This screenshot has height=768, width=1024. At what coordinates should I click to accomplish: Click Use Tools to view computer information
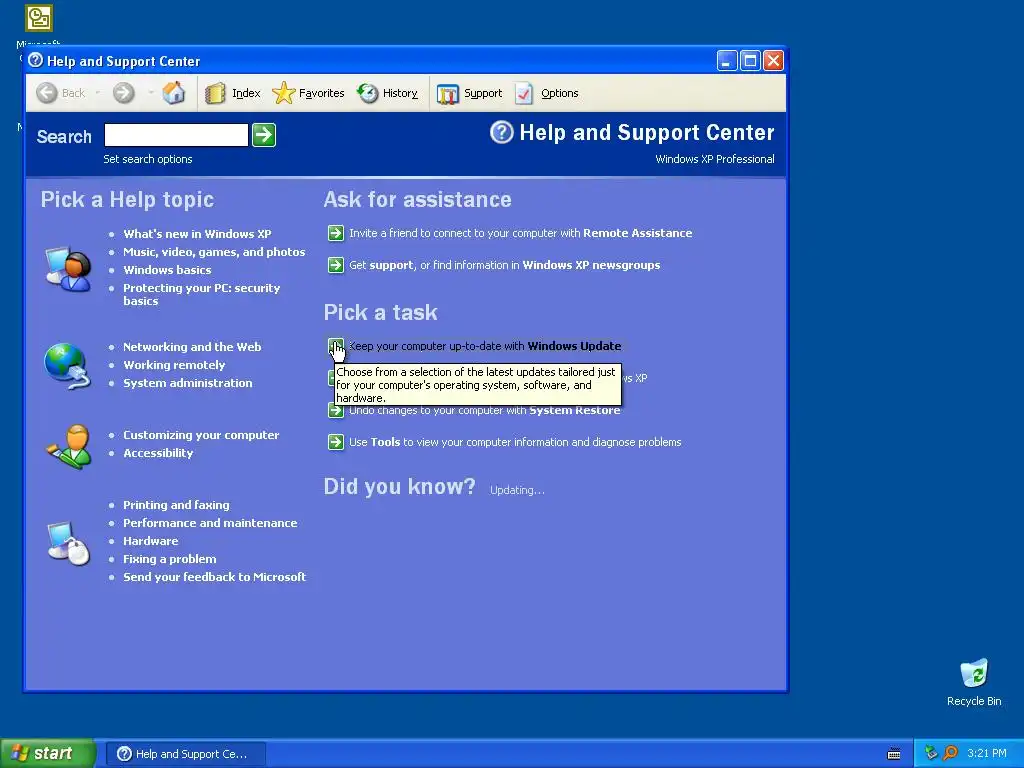[x=515, y=442]
